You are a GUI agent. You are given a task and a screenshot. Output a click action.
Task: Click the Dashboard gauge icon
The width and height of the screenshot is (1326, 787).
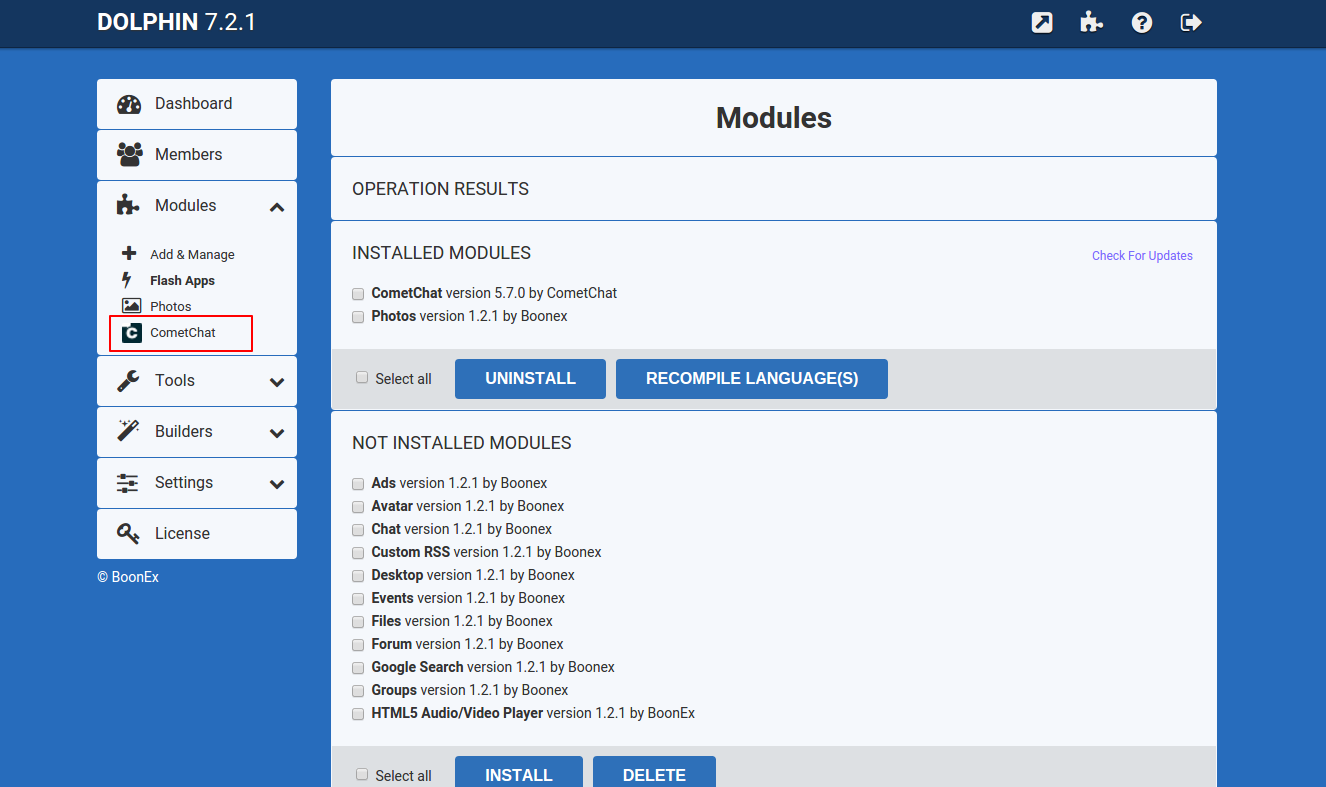pos(129,104)
